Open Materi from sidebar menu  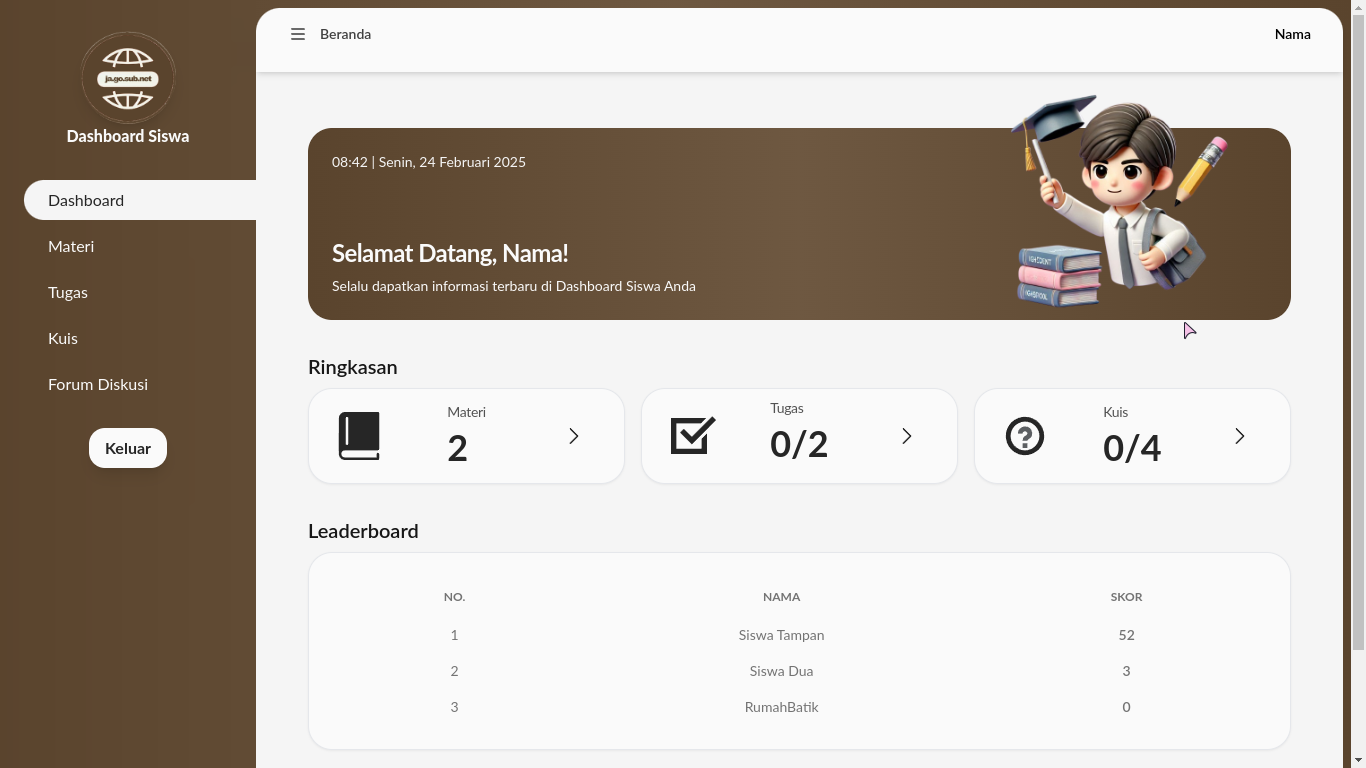pos(71,246)
